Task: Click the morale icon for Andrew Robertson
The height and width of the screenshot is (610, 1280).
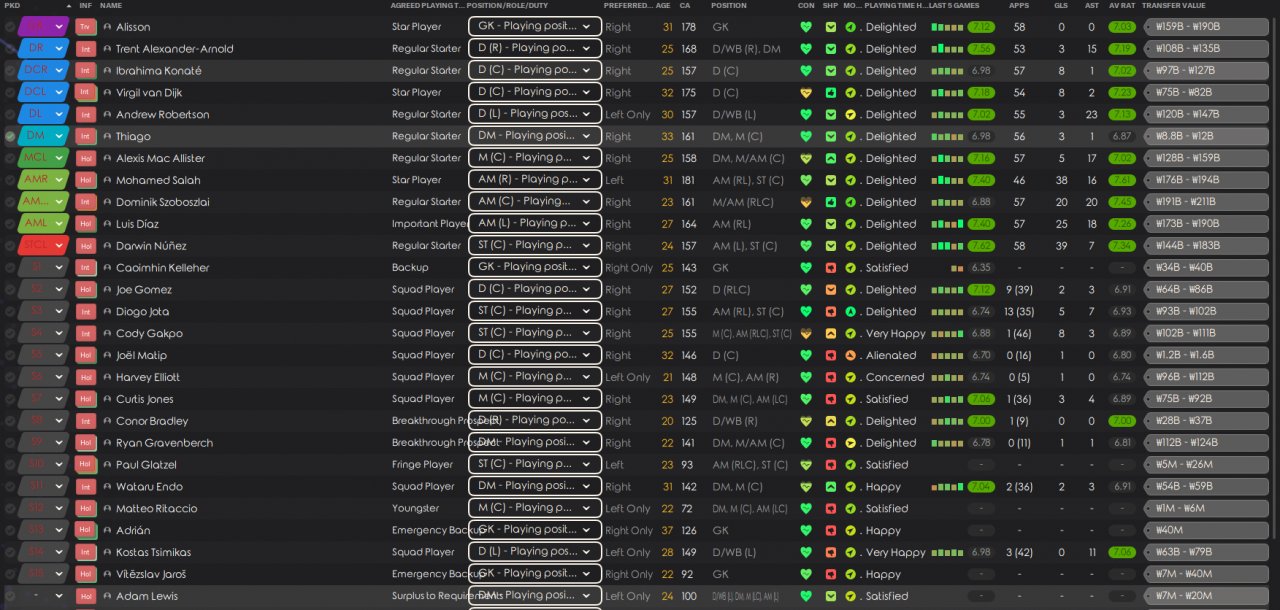Action: click(x=850, y=114)
